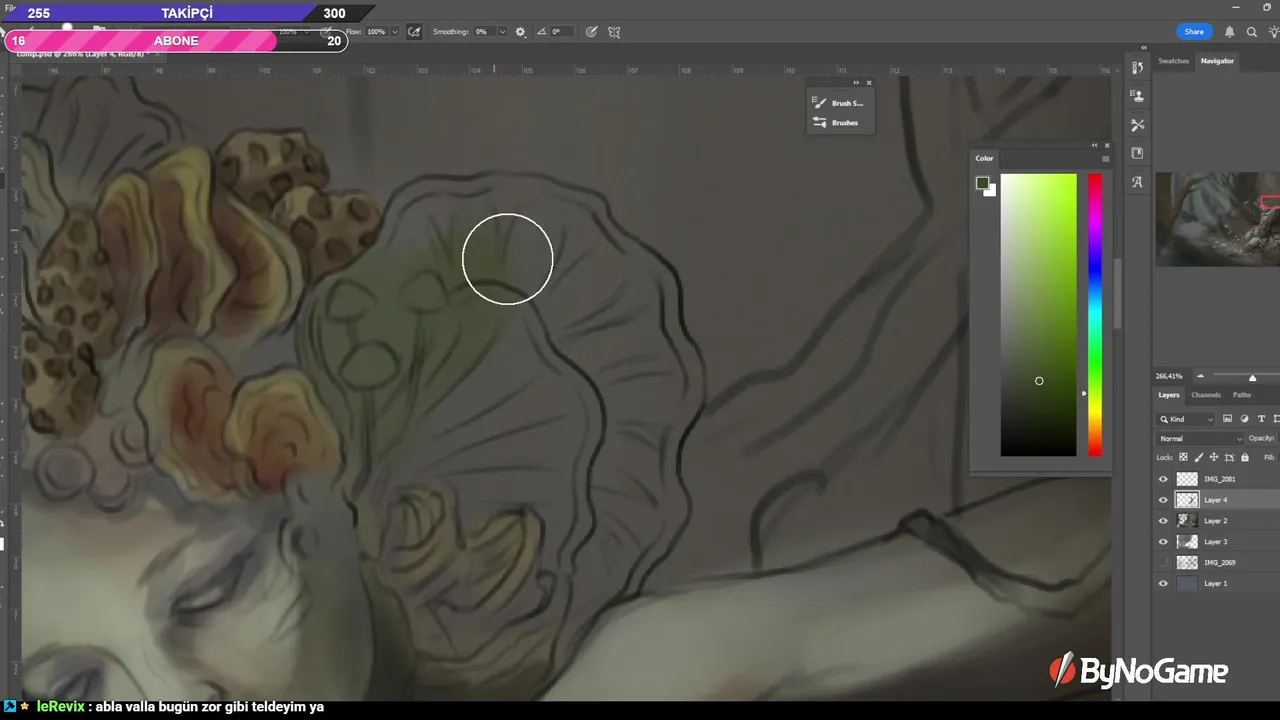Click the background color swatch
Viewport: 1280px width, 720px height.
991,191
